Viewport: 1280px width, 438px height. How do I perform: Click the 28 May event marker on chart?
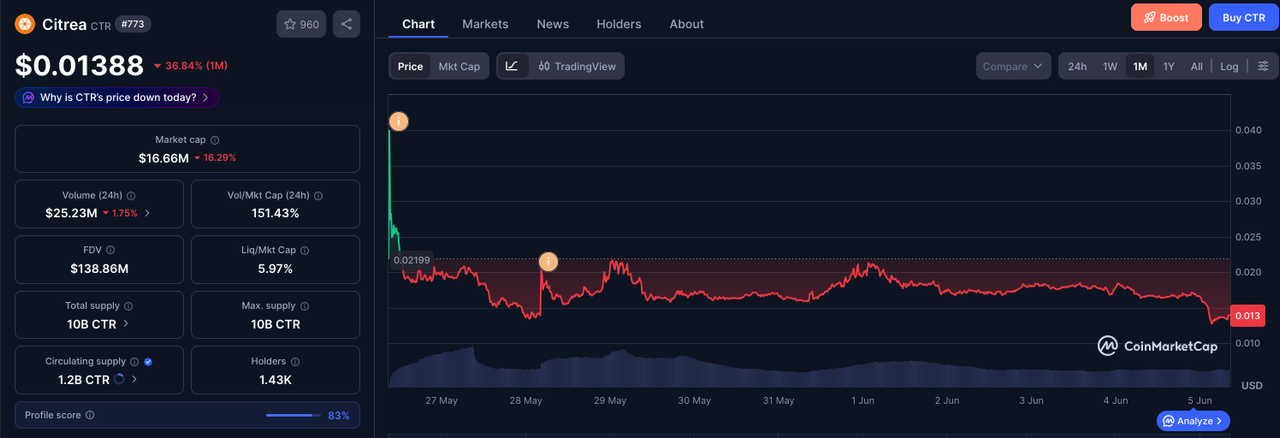coord(547,262)
